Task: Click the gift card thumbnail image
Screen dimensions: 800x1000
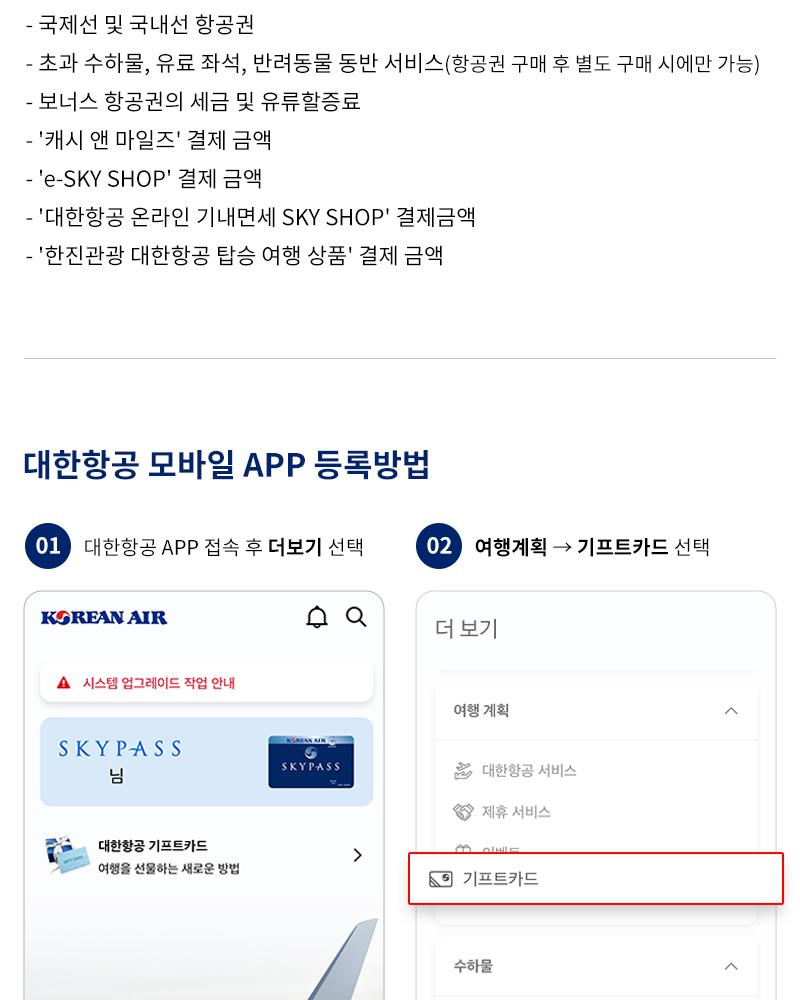Action: [x=67, y=855]
